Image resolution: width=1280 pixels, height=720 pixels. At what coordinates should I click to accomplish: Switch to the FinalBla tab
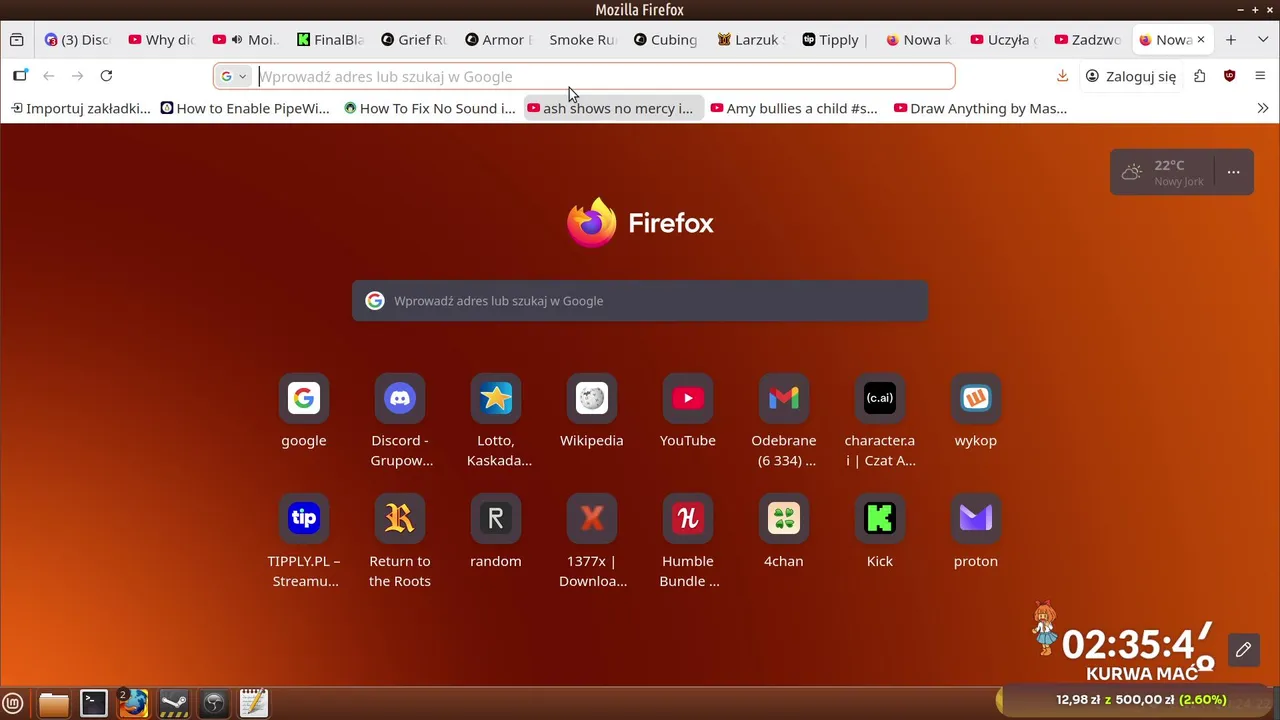pyautogui.click(x=330, y=40)
